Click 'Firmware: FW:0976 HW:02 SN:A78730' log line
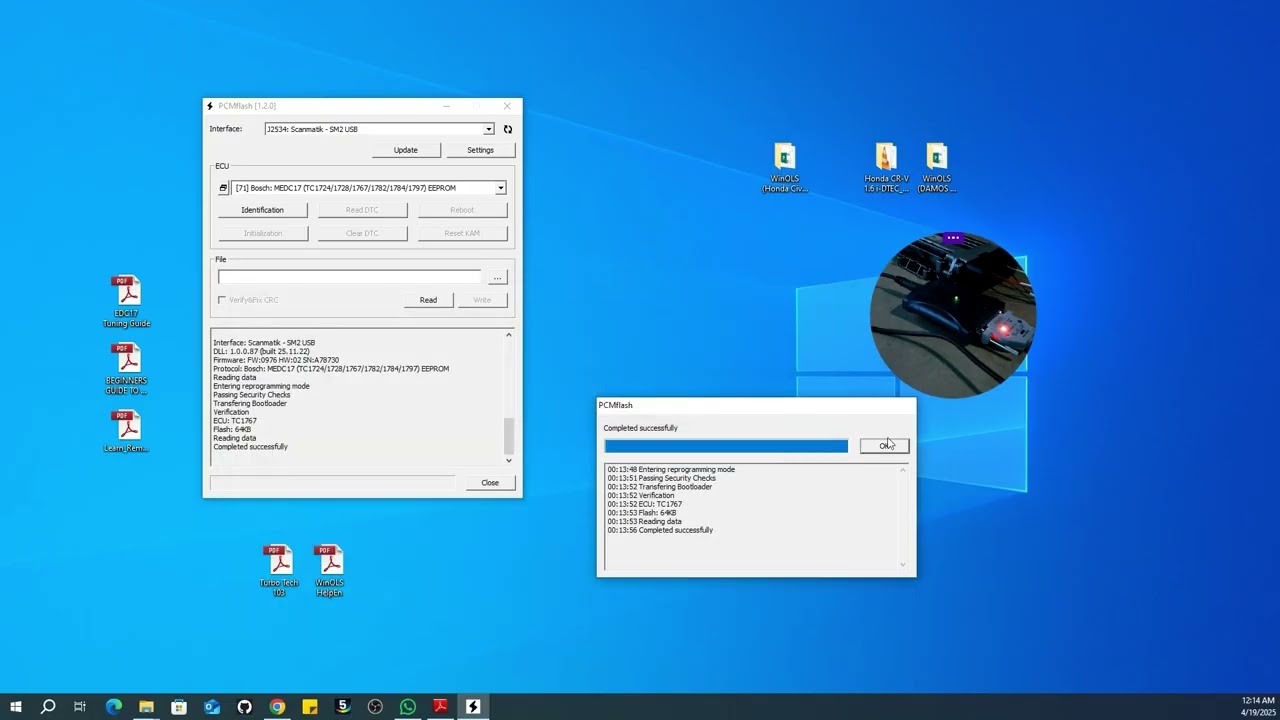This screenshot has height=720, width=1280. tap(276, 360)
